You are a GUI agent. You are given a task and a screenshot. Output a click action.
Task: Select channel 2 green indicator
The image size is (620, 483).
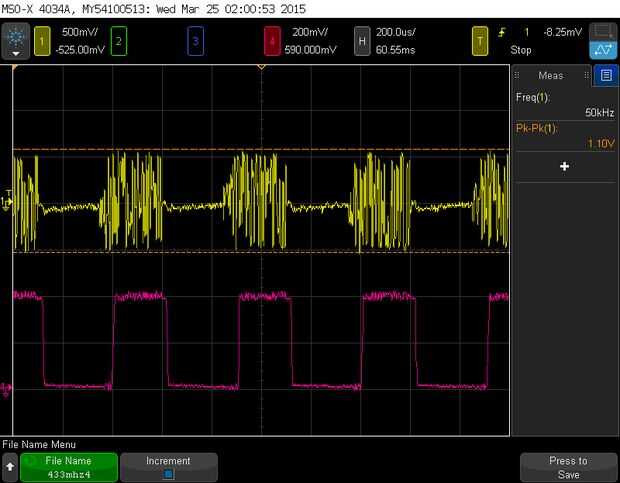click(x=119, y=41)
